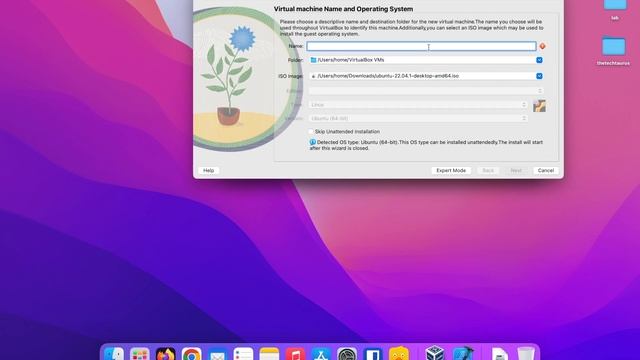Click the ubuntu-22.04.1-desktop-amd64.iso path
This screenshot has width=640, height=360.
(388, 76)
